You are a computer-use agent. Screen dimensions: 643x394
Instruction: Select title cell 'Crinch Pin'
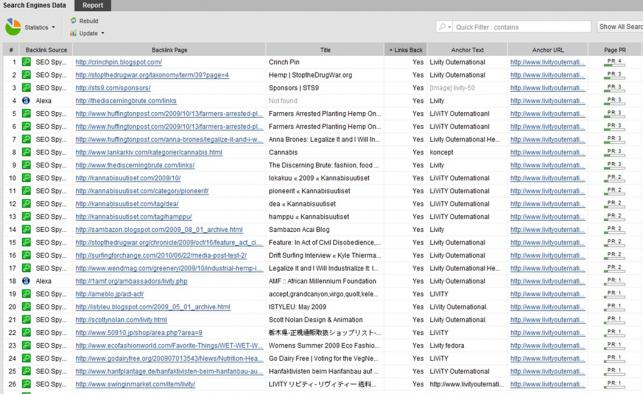tap(284, 62)
